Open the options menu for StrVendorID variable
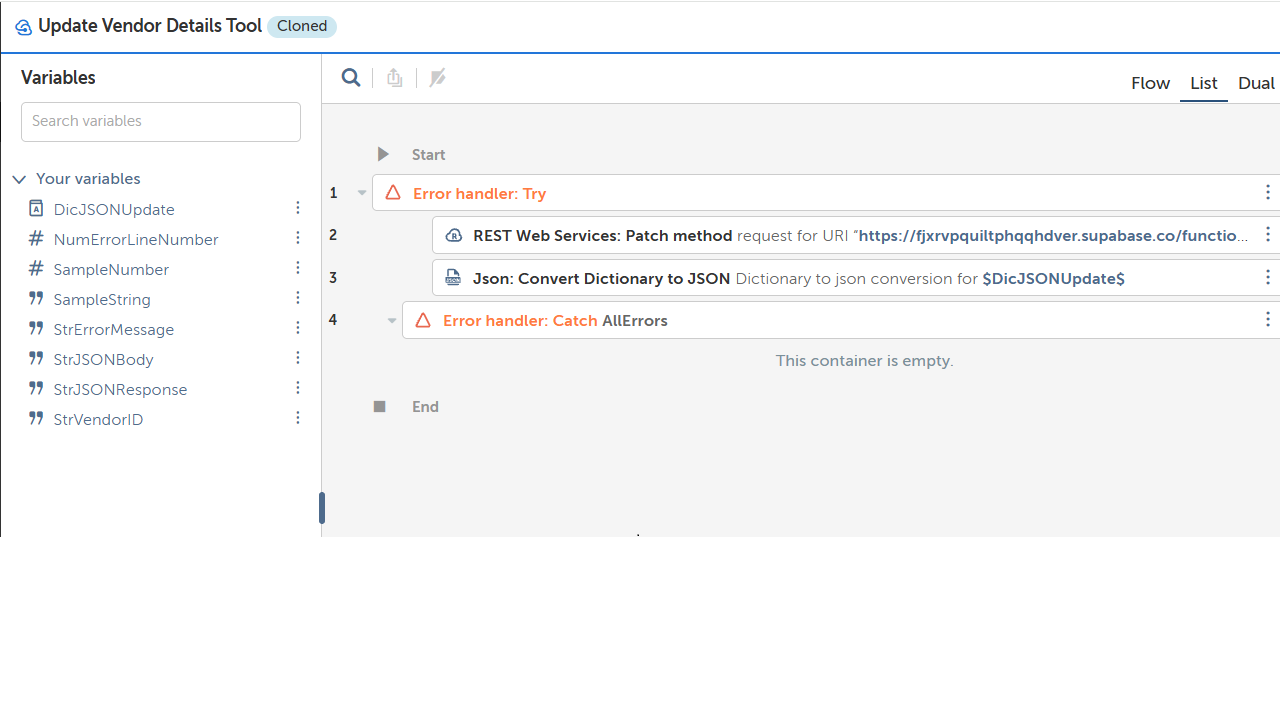The width and height of the screenshot is (1280, 720). point(298,419)
